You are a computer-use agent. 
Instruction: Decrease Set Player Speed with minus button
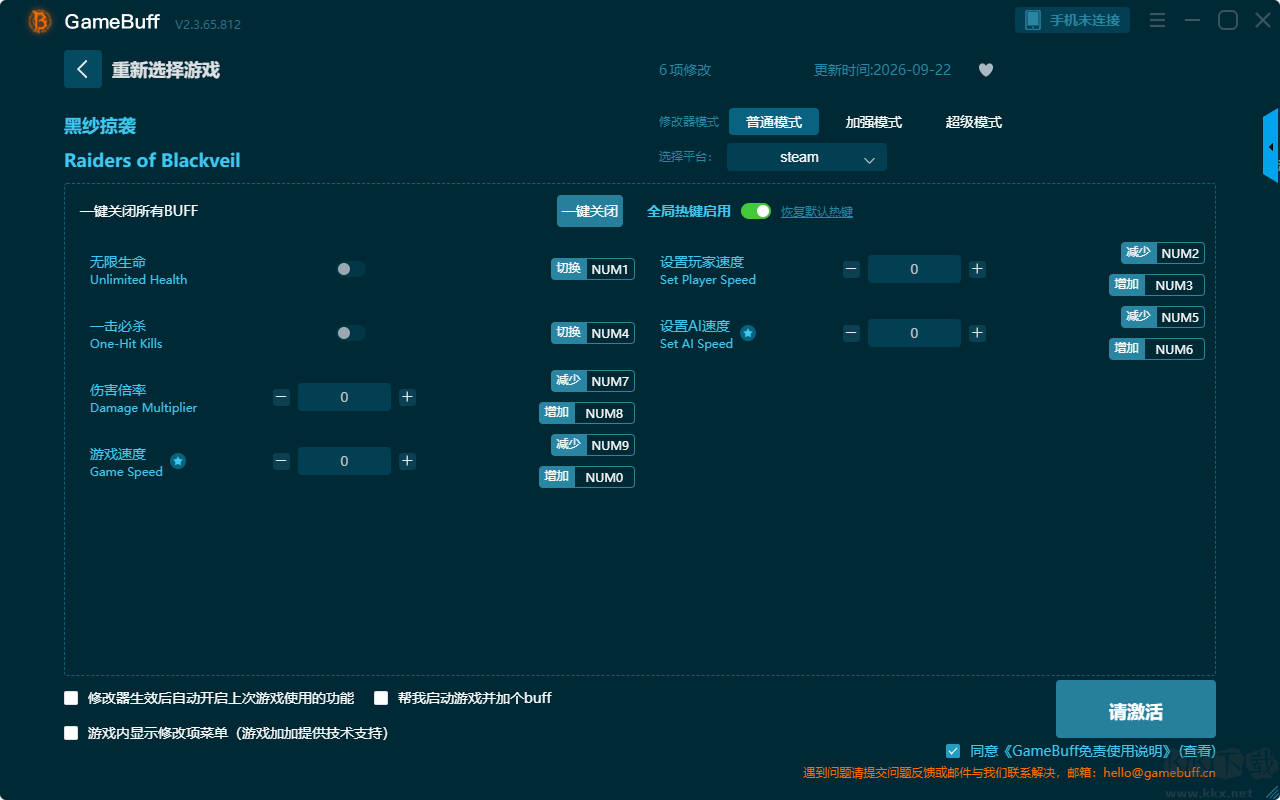click(x=851, y=269)
